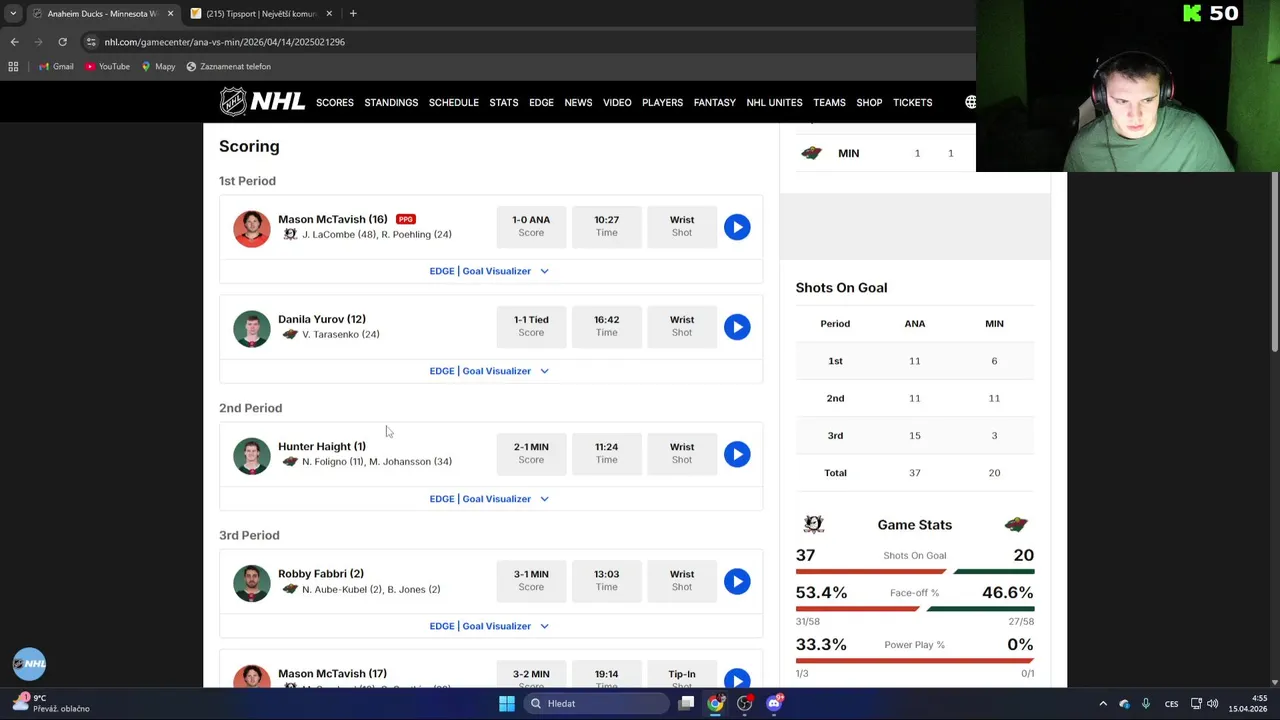1280x720 pixels.
Task: Click the Ducks logo beside J. LaCombe assist
Action: coord(290,234)
